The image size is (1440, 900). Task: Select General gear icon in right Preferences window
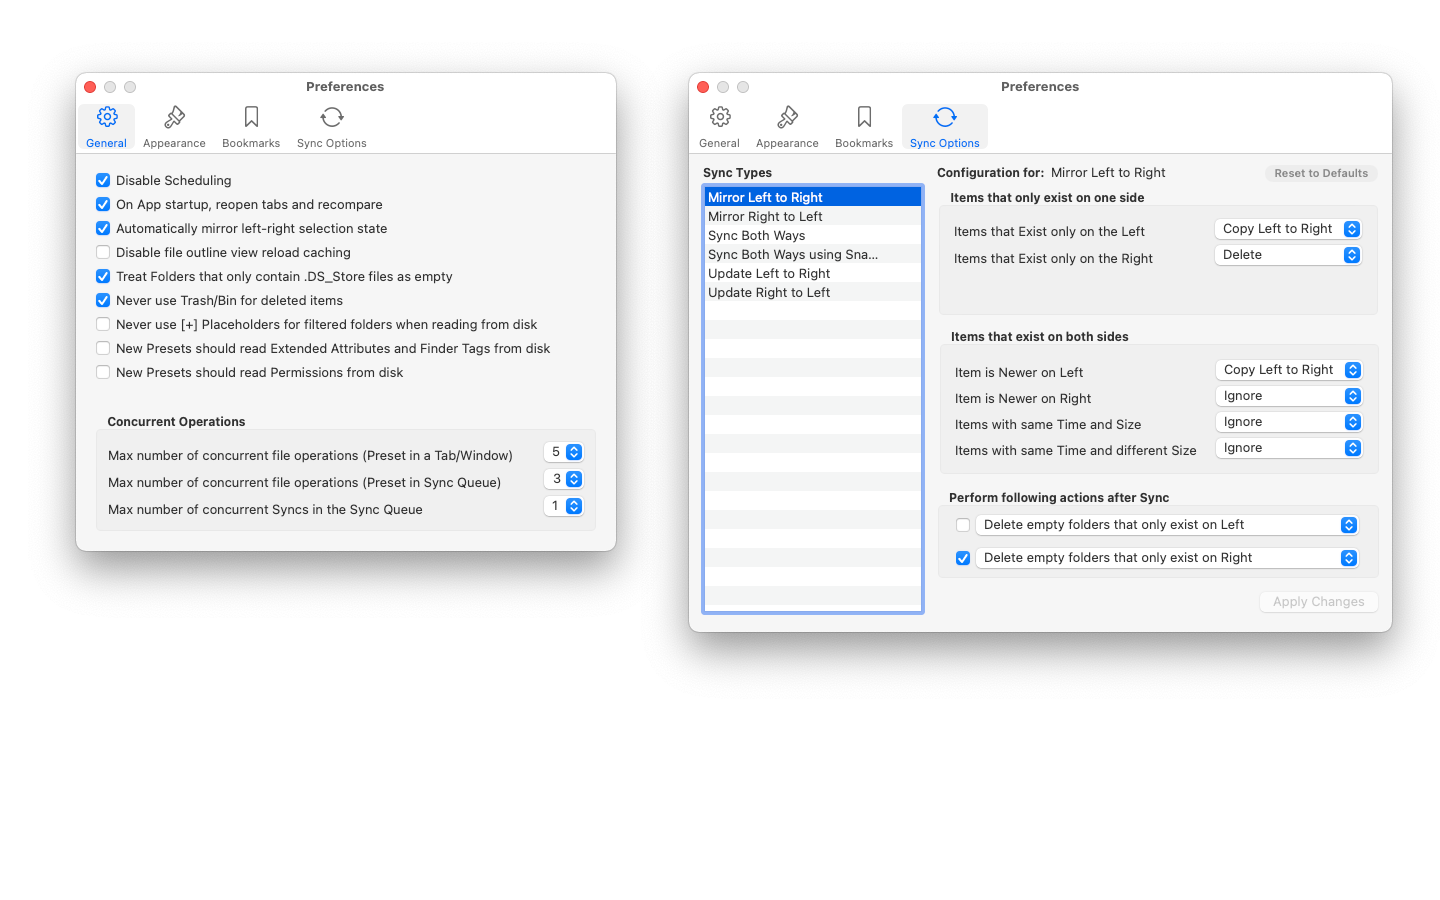point(720,118)
